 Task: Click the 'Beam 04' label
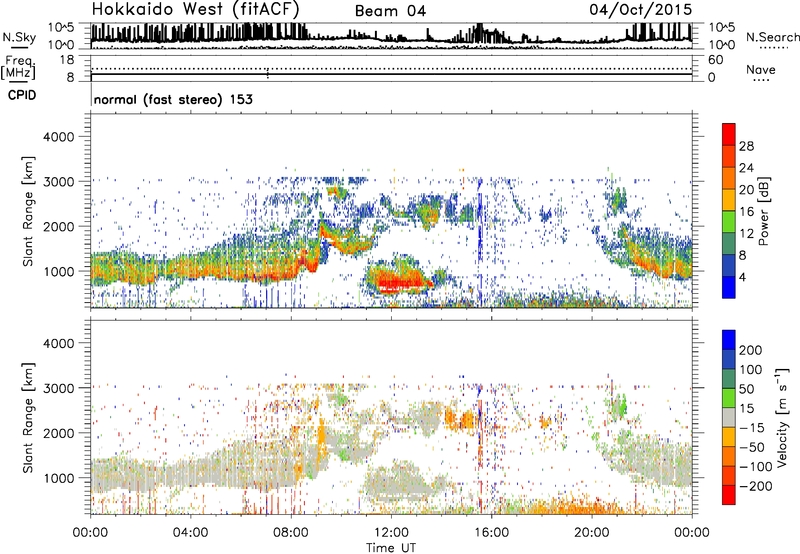tap(390, 11)
